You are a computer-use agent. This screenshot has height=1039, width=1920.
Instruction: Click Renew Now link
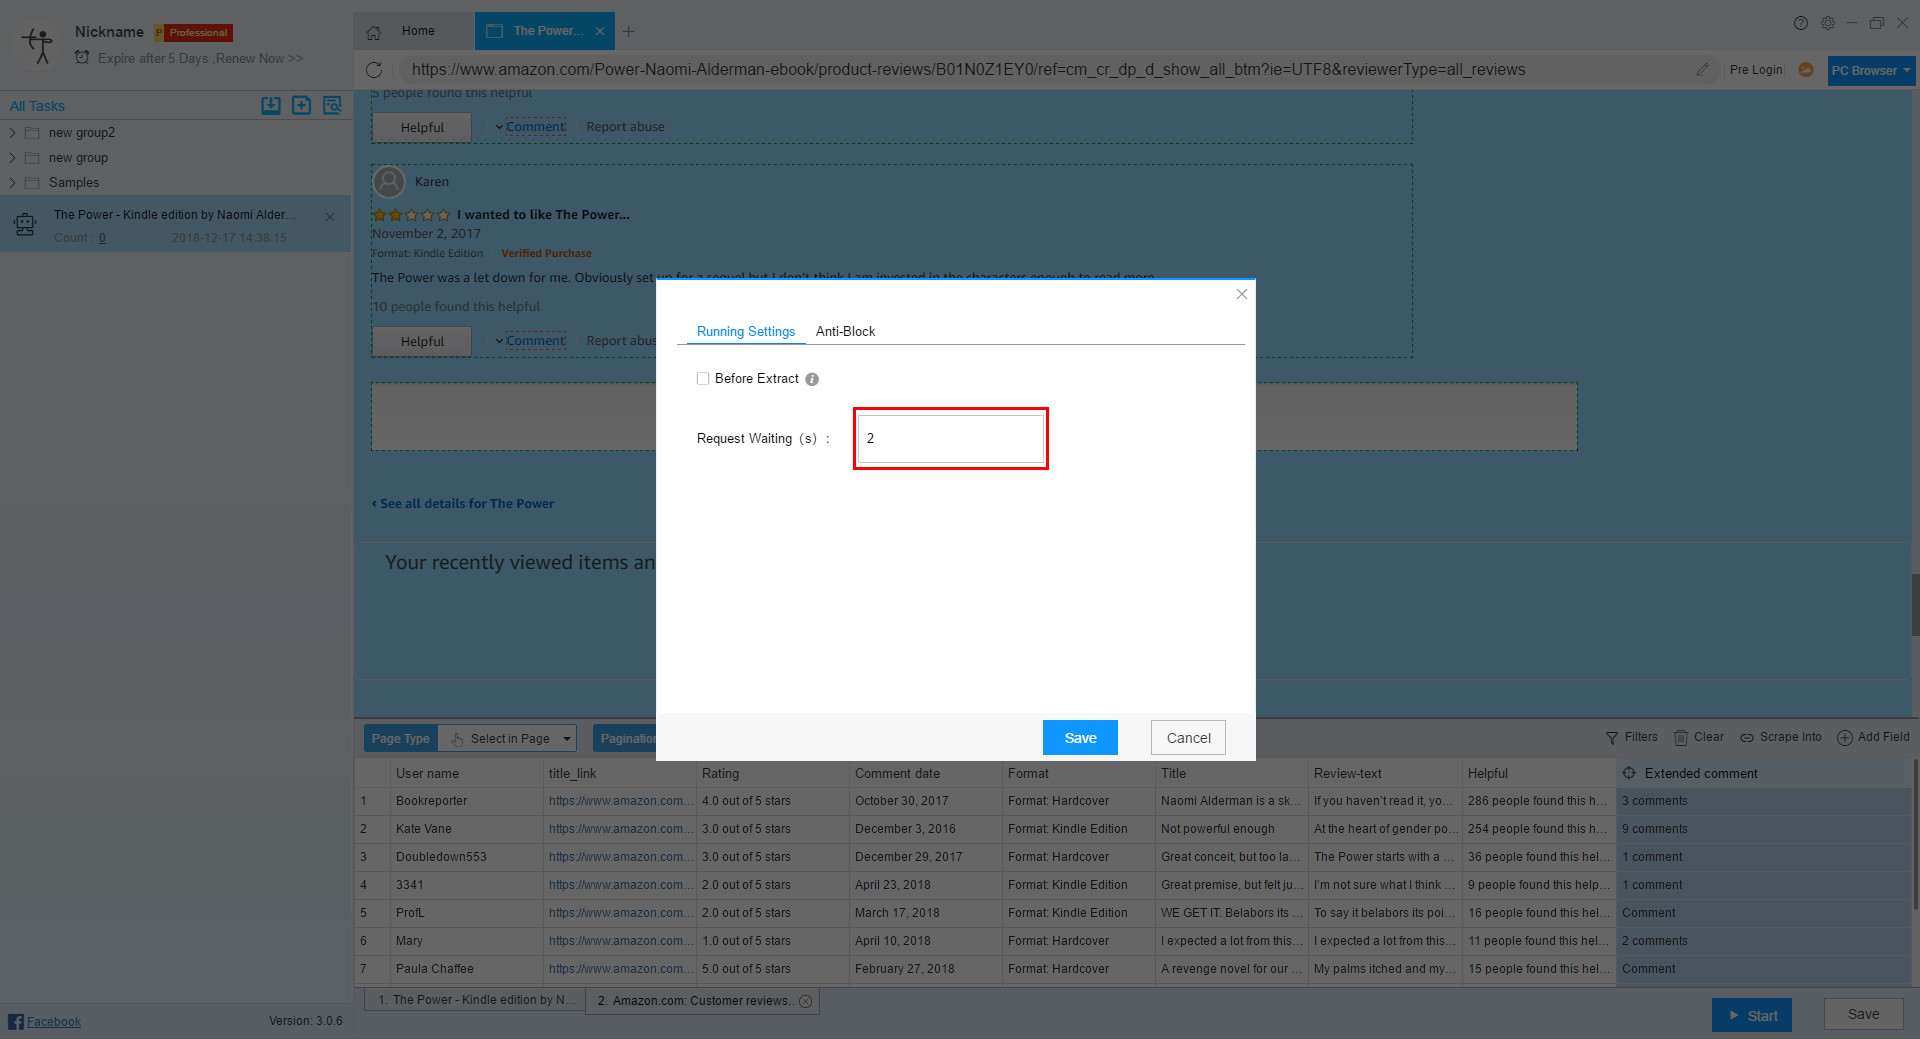coord(259,59)
